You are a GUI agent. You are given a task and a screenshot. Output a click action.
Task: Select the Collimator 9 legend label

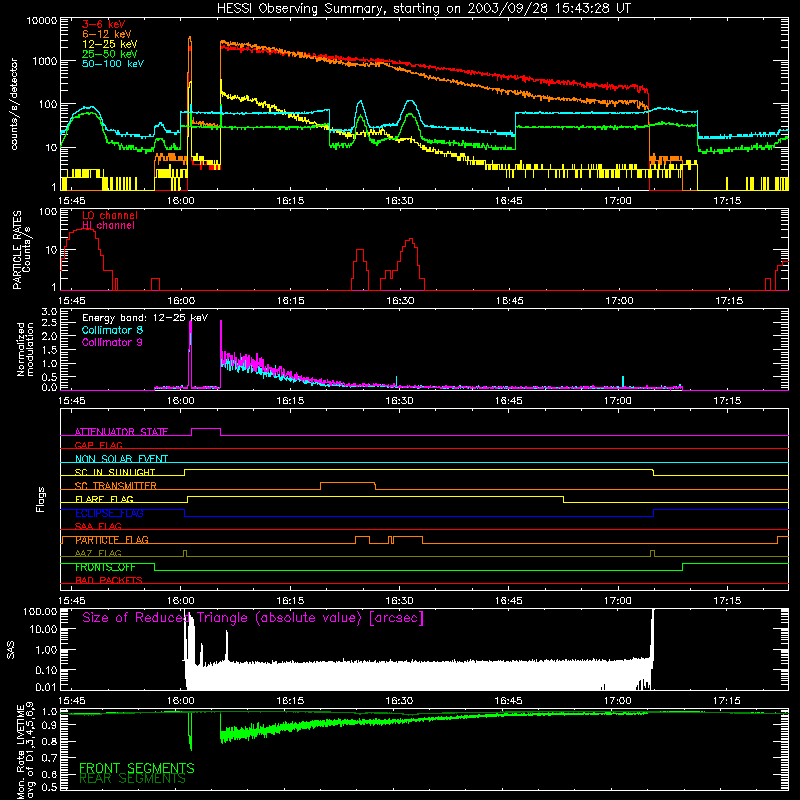point(112,342)
